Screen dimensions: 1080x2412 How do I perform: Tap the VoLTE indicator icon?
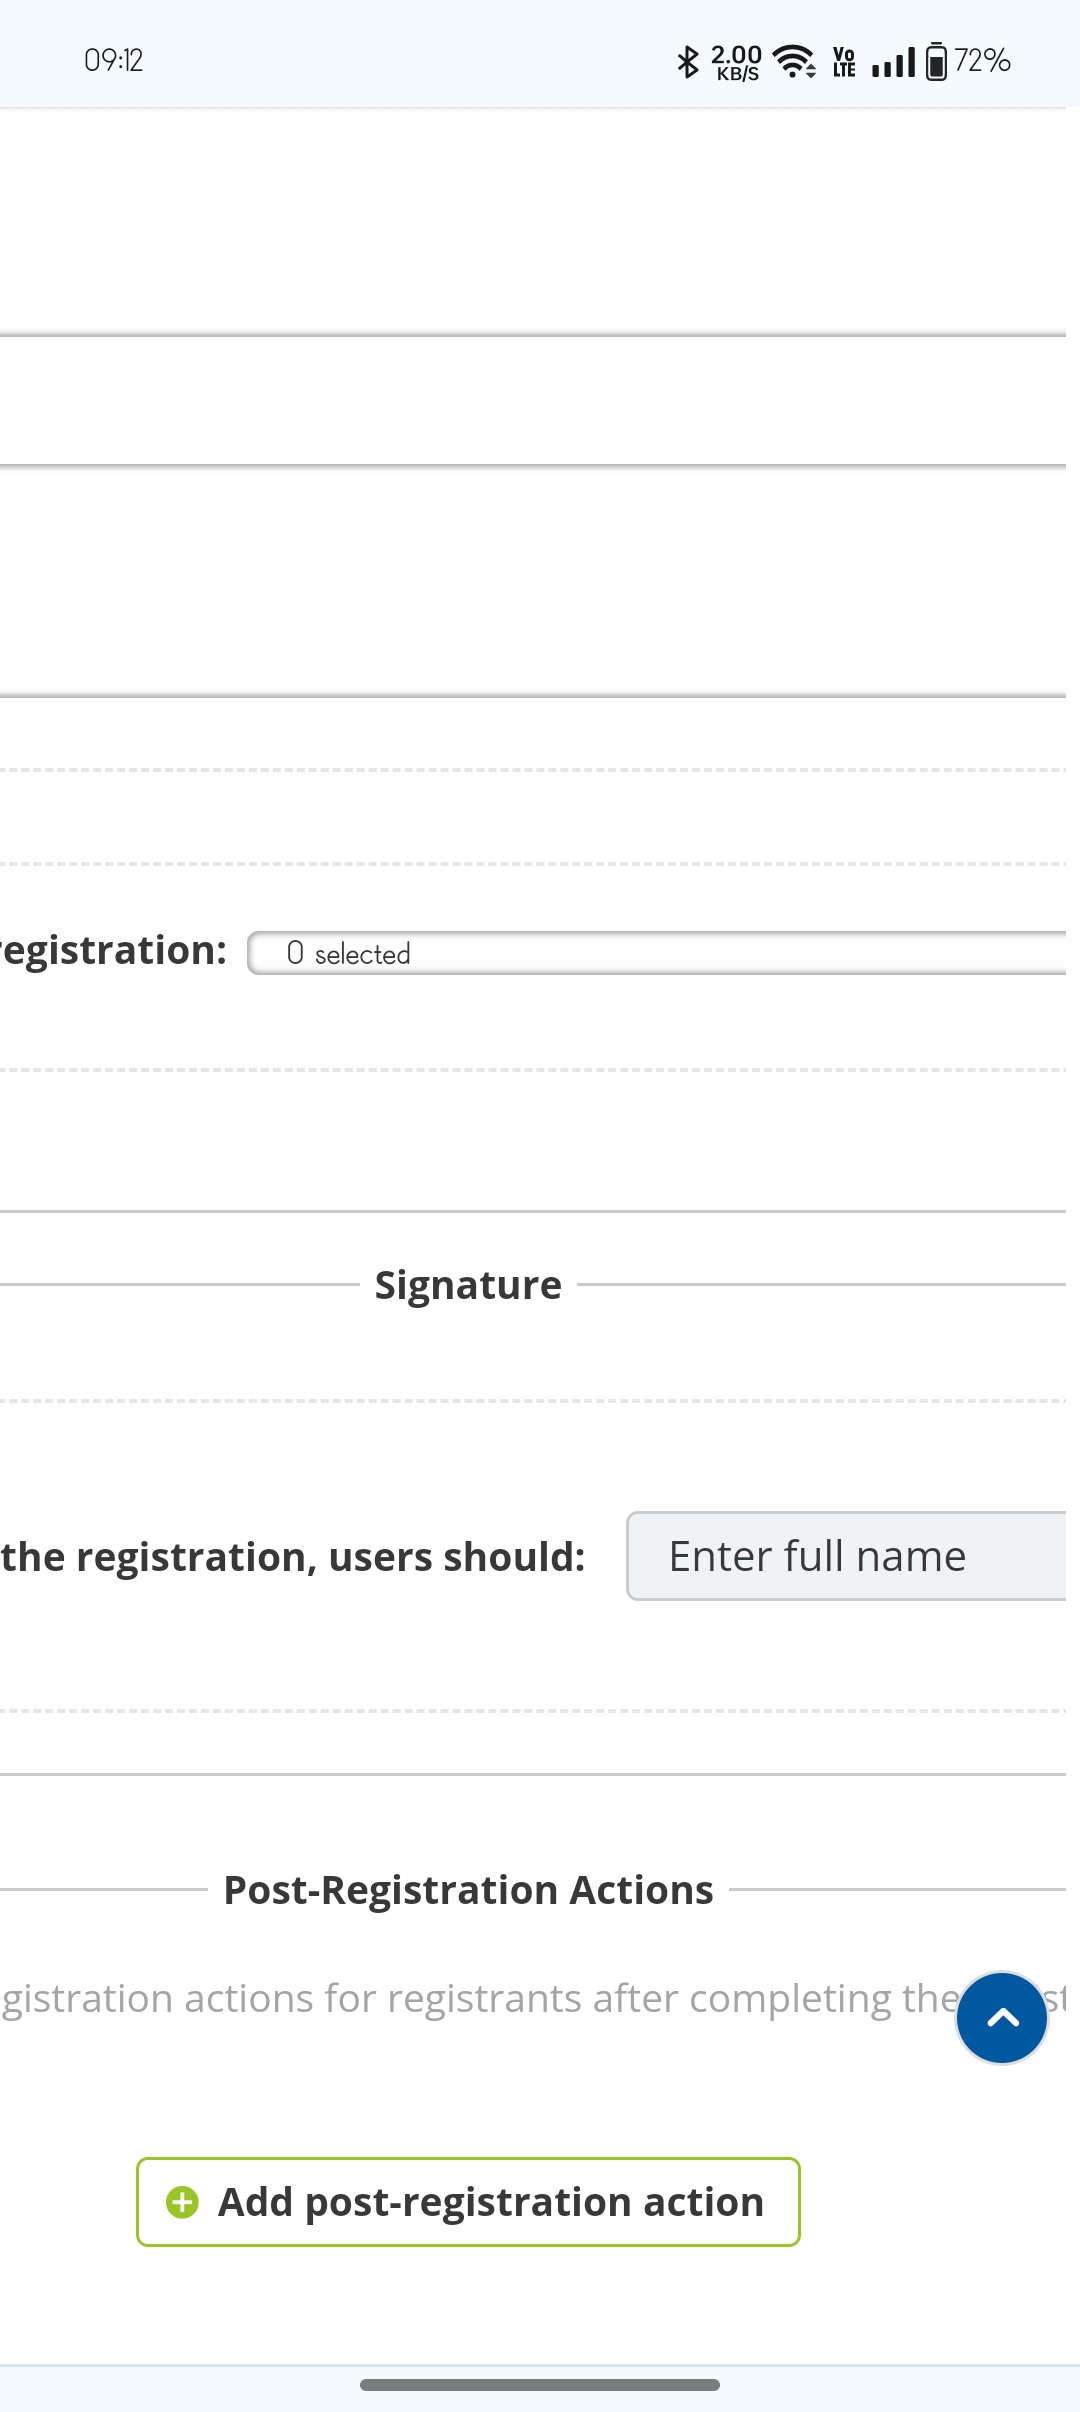pyautogui.click(x=844, y=62)
